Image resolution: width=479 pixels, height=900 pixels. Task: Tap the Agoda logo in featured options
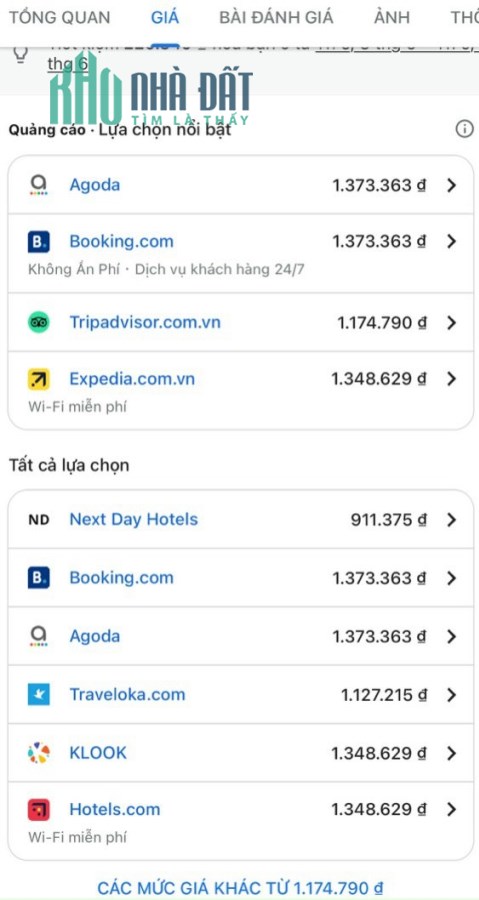38,185
